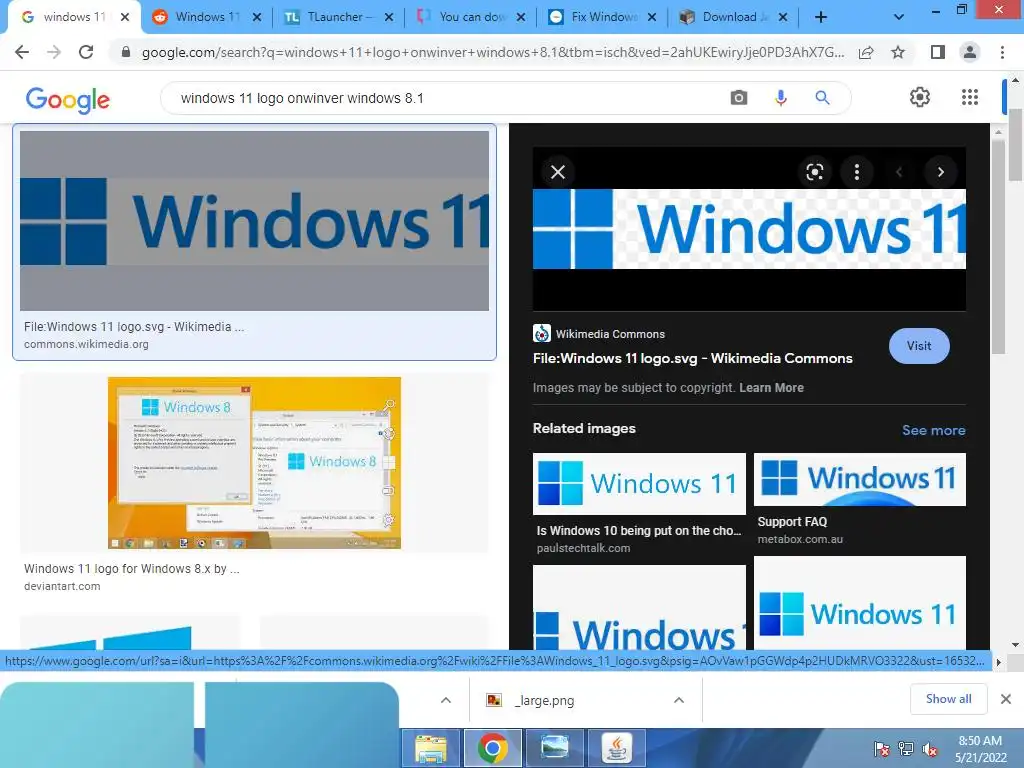Open the Java app on taskbar
1024x768 pixels.
point(616,748)
